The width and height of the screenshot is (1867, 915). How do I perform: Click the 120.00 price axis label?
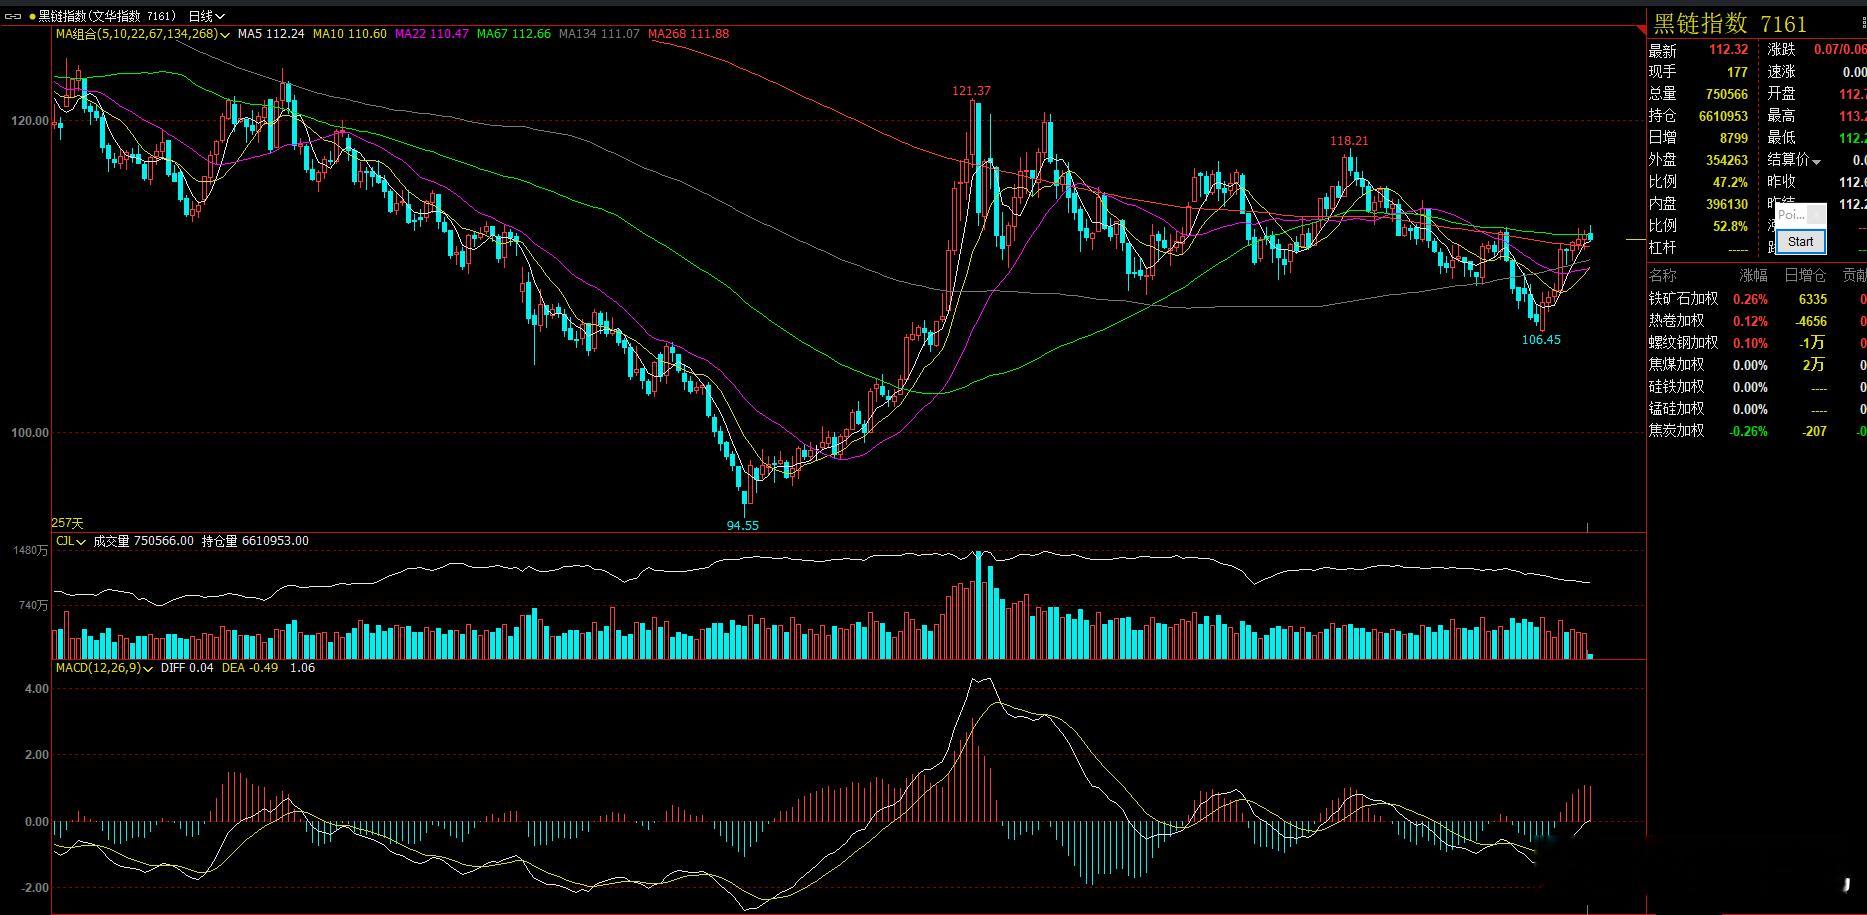29,121
